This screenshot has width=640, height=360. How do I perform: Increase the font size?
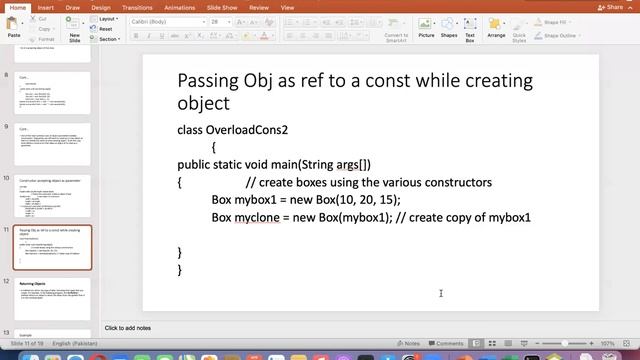[240, 22]
